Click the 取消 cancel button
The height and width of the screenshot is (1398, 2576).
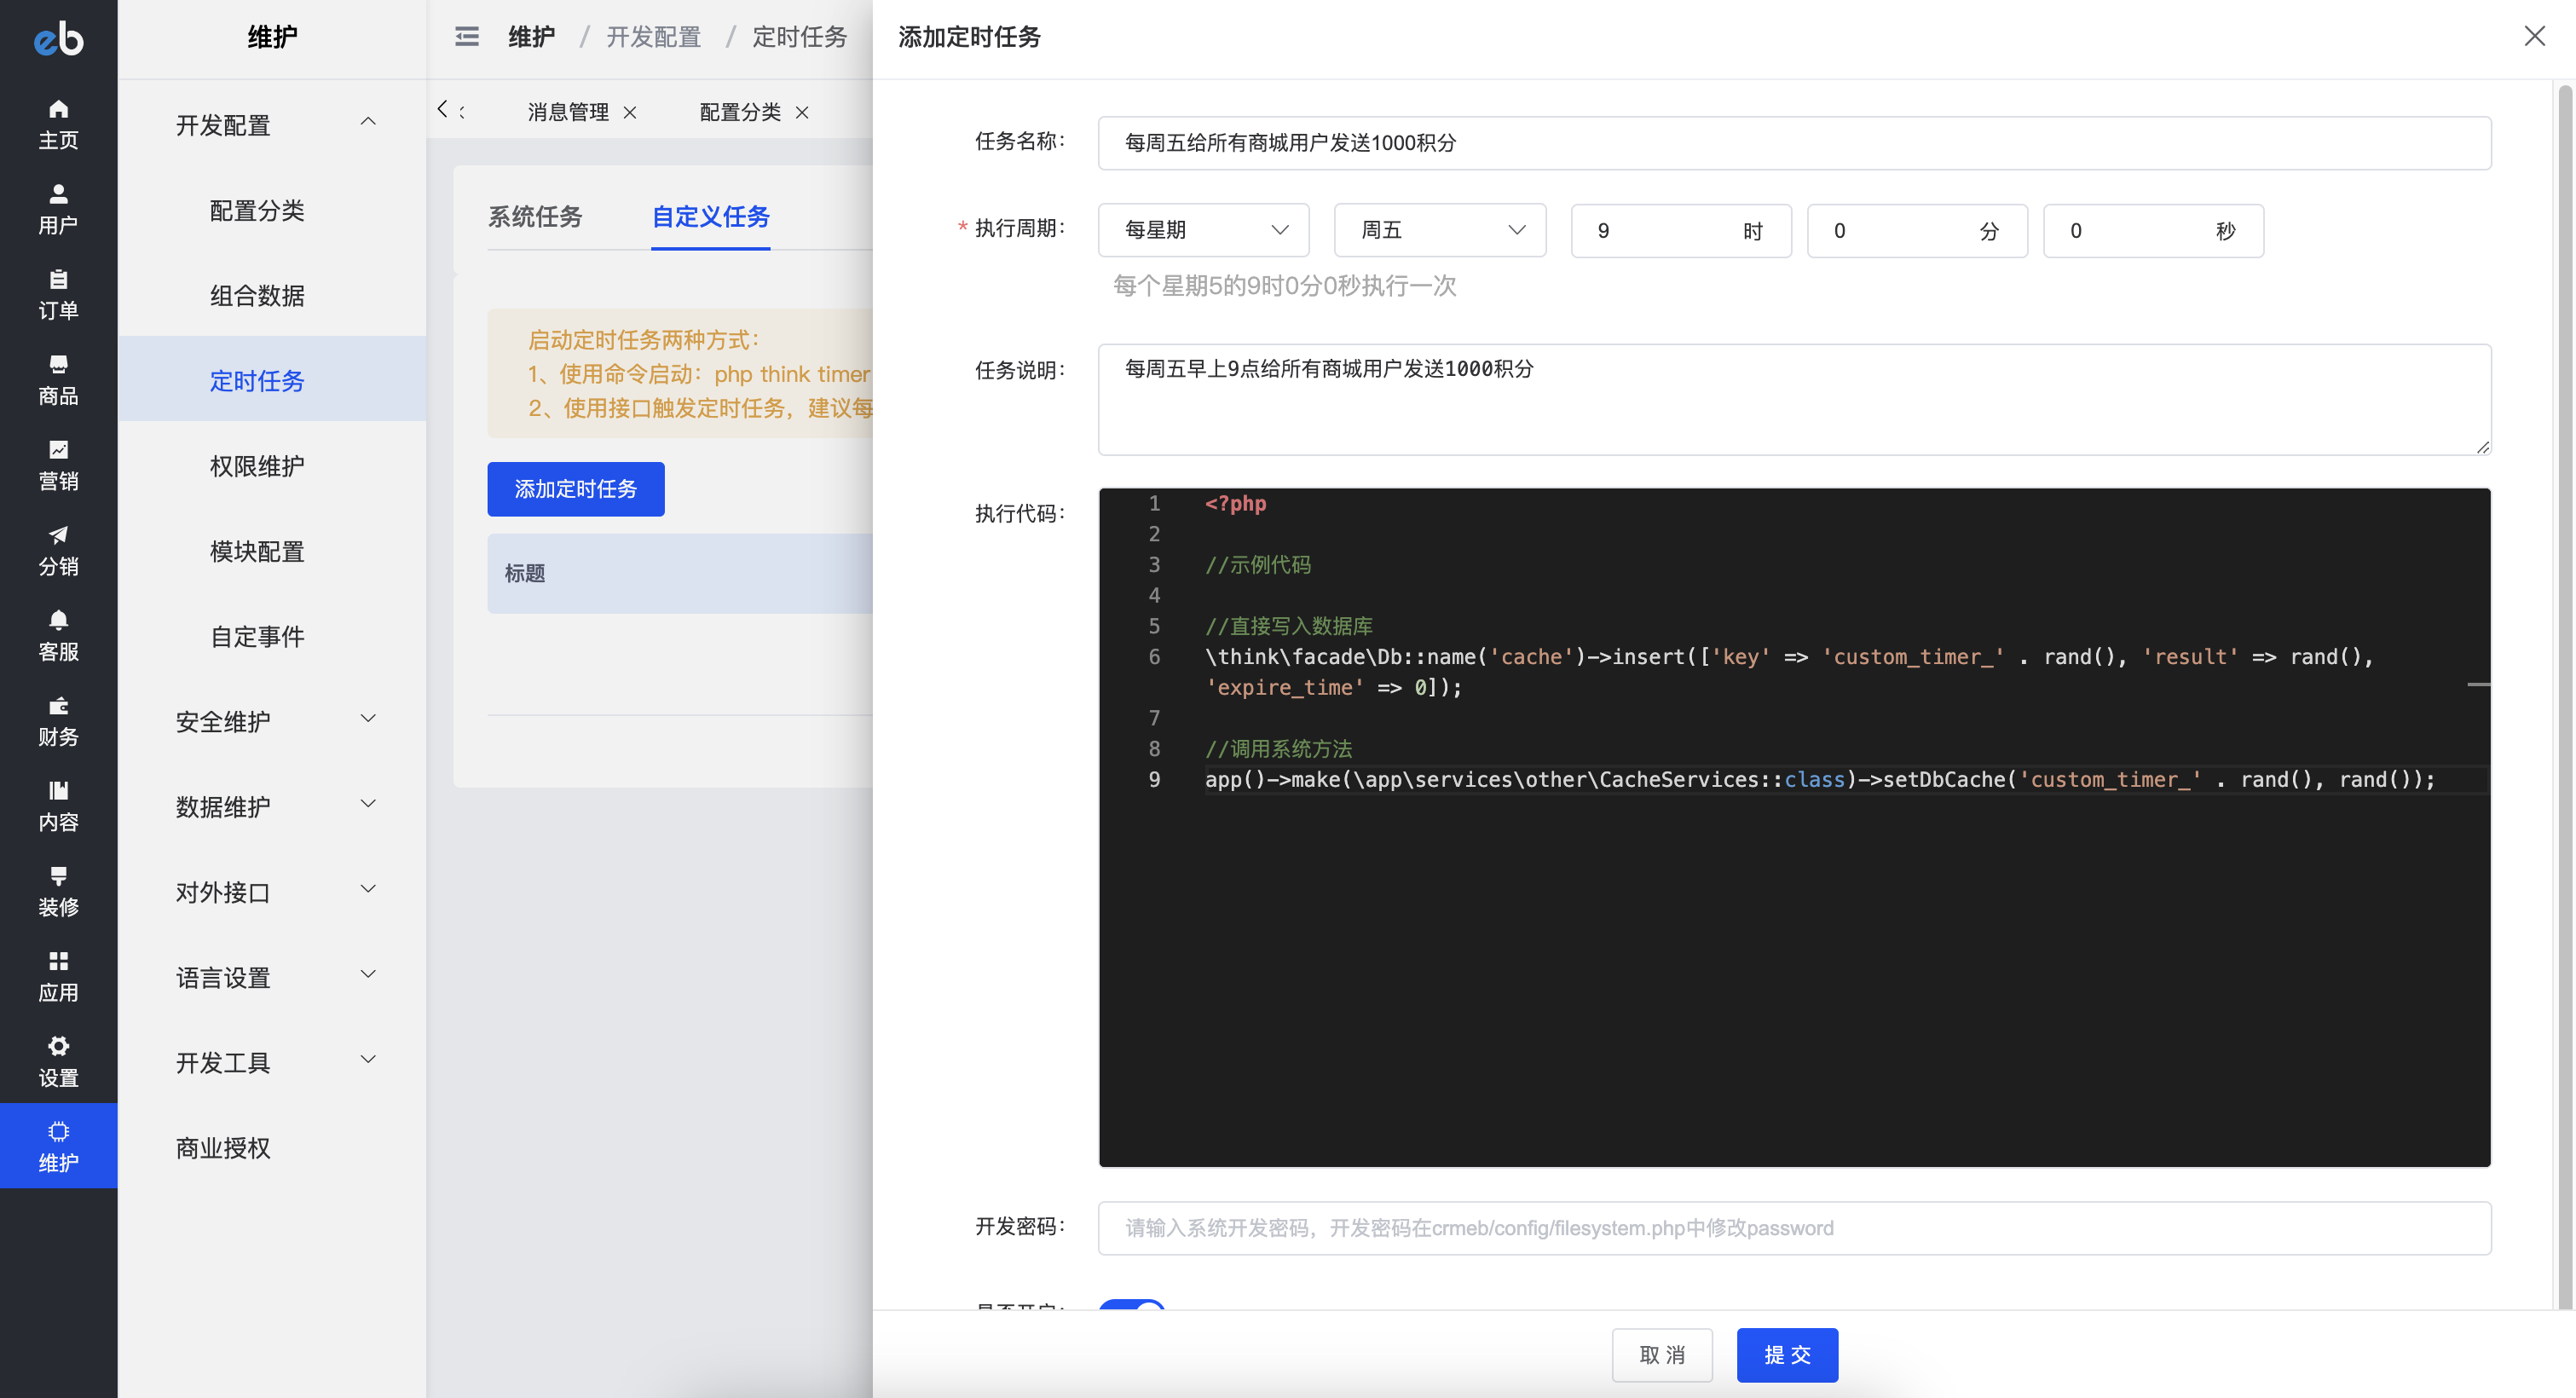[1661, 1354]
